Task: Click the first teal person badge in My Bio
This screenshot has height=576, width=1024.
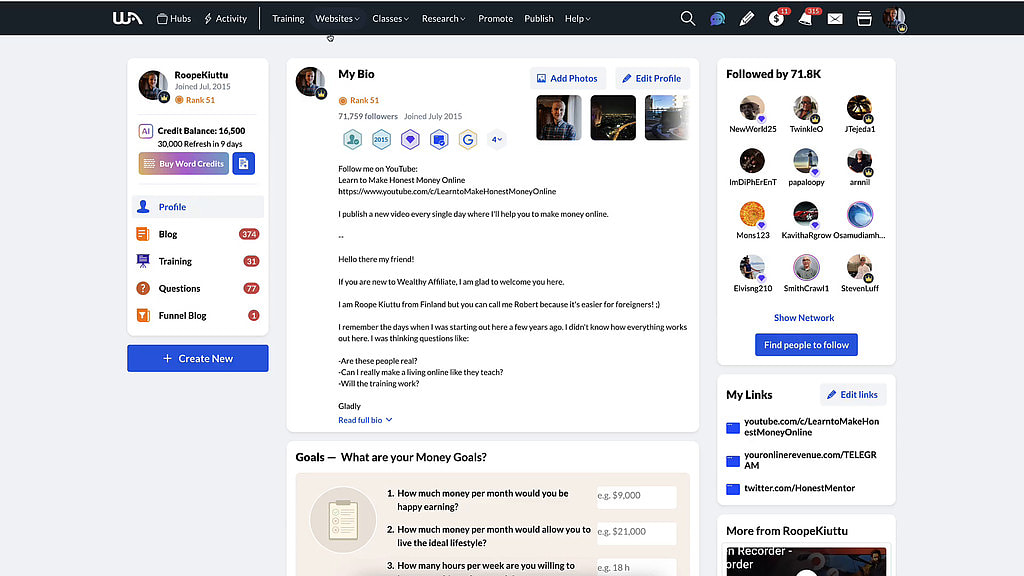Action: 353,139
